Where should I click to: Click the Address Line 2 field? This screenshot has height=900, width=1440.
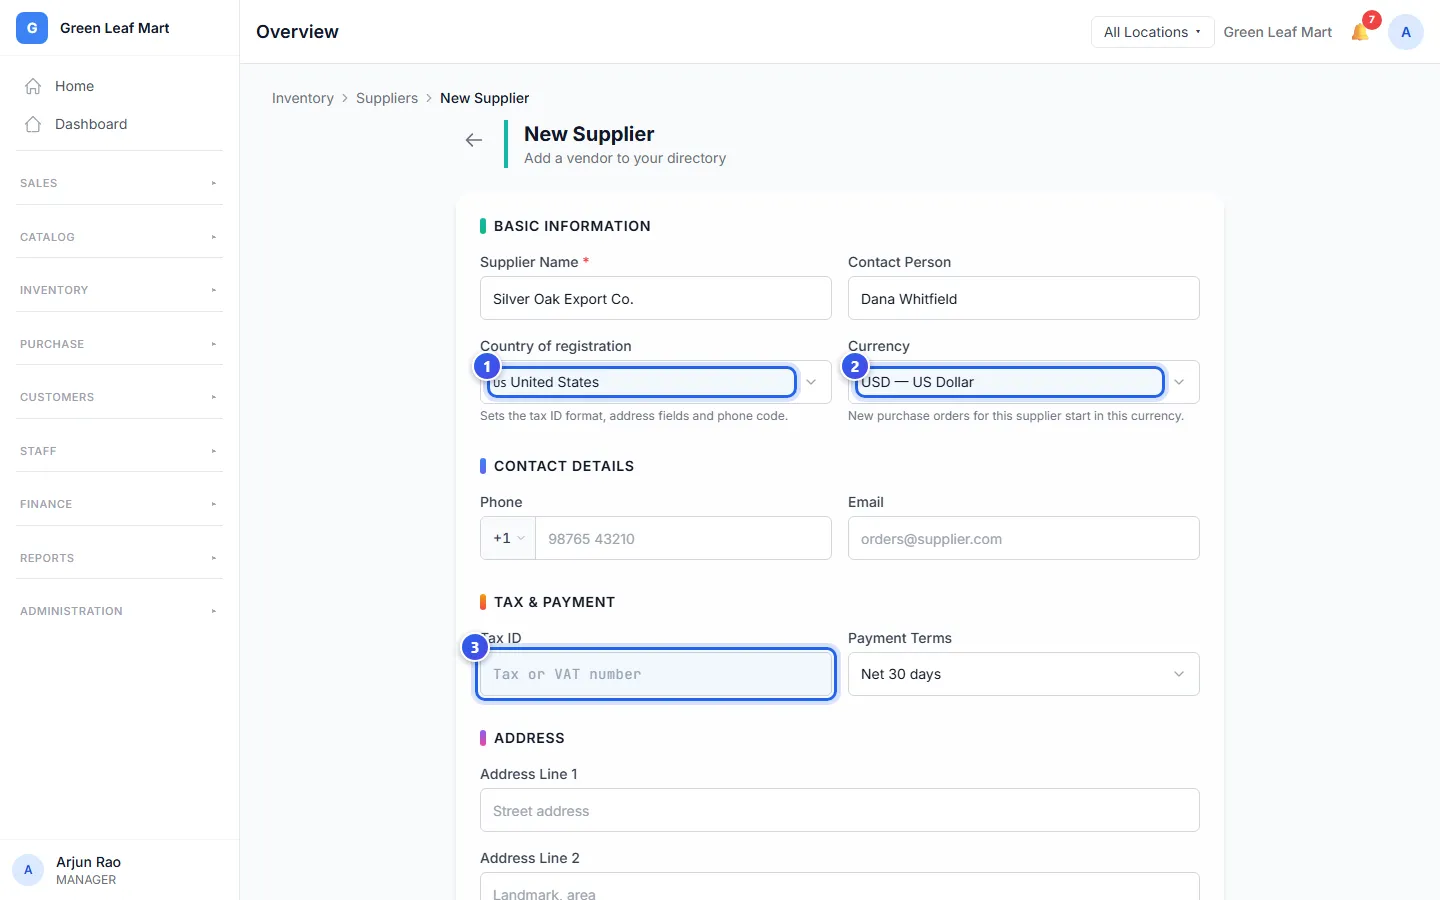click(840, 887)
